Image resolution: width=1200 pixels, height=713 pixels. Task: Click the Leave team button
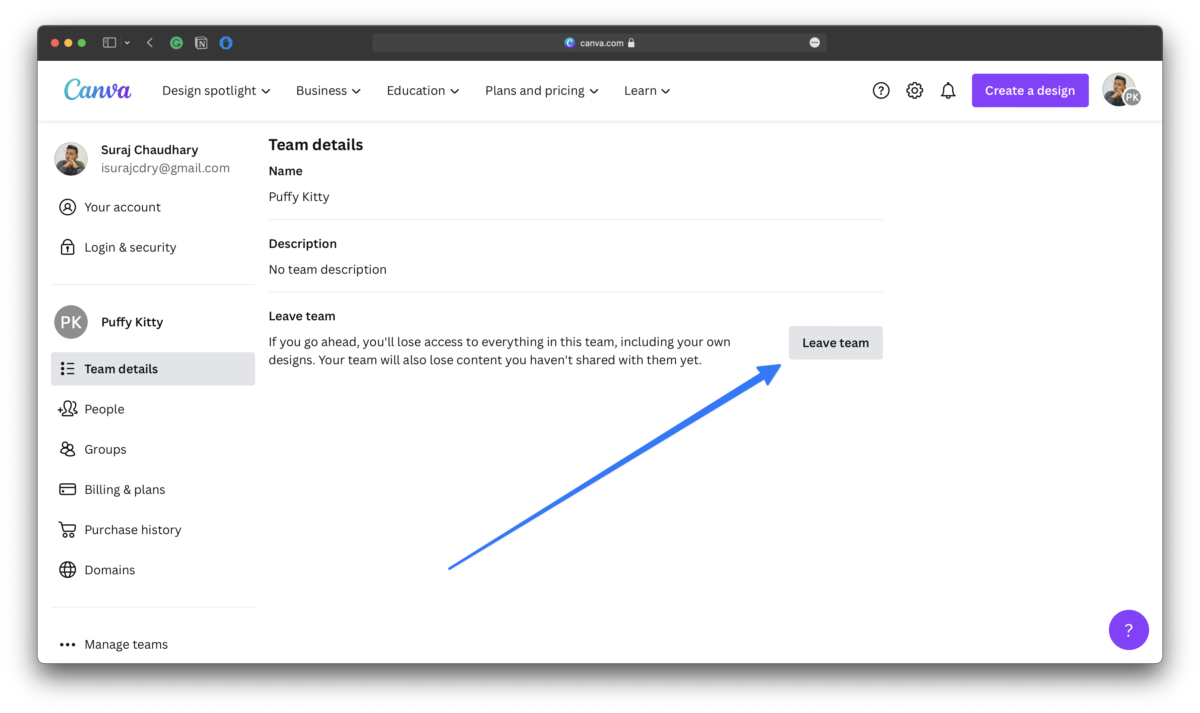835,342
